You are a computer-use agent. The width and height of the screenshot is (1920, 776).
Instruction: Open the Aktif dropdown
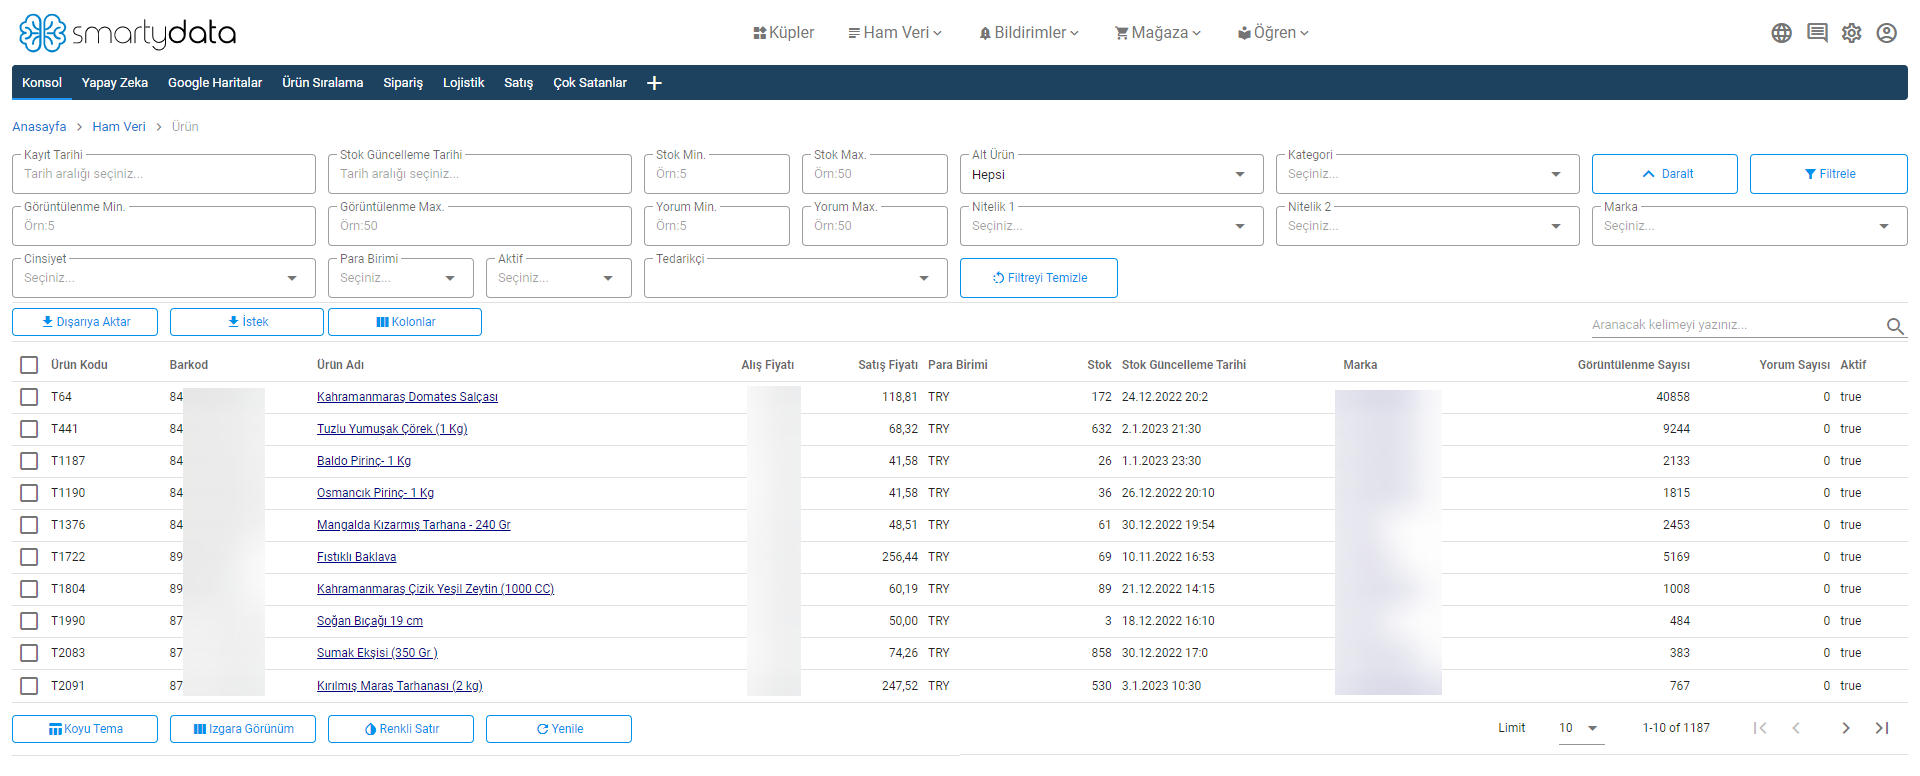558,278
